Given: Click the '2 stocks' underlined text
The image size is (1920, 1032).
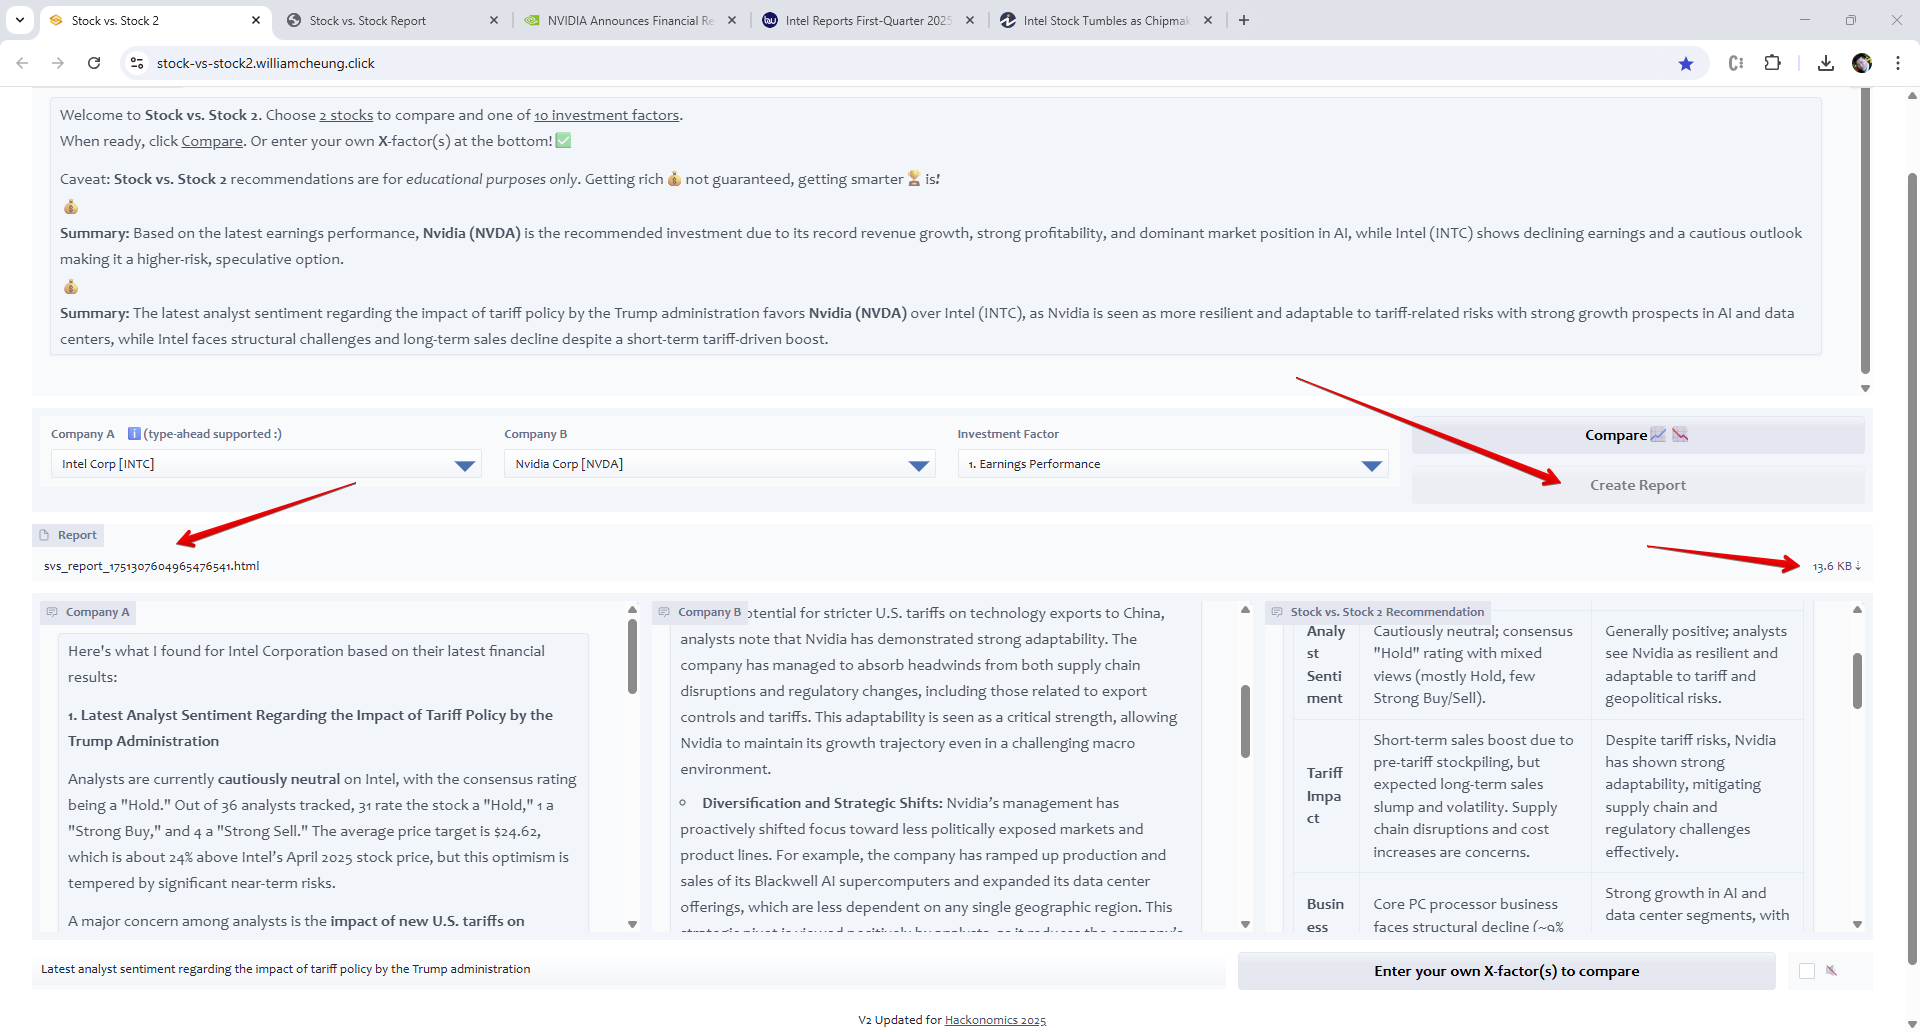Looking at the screenshot, I should (x=346, y=115).
